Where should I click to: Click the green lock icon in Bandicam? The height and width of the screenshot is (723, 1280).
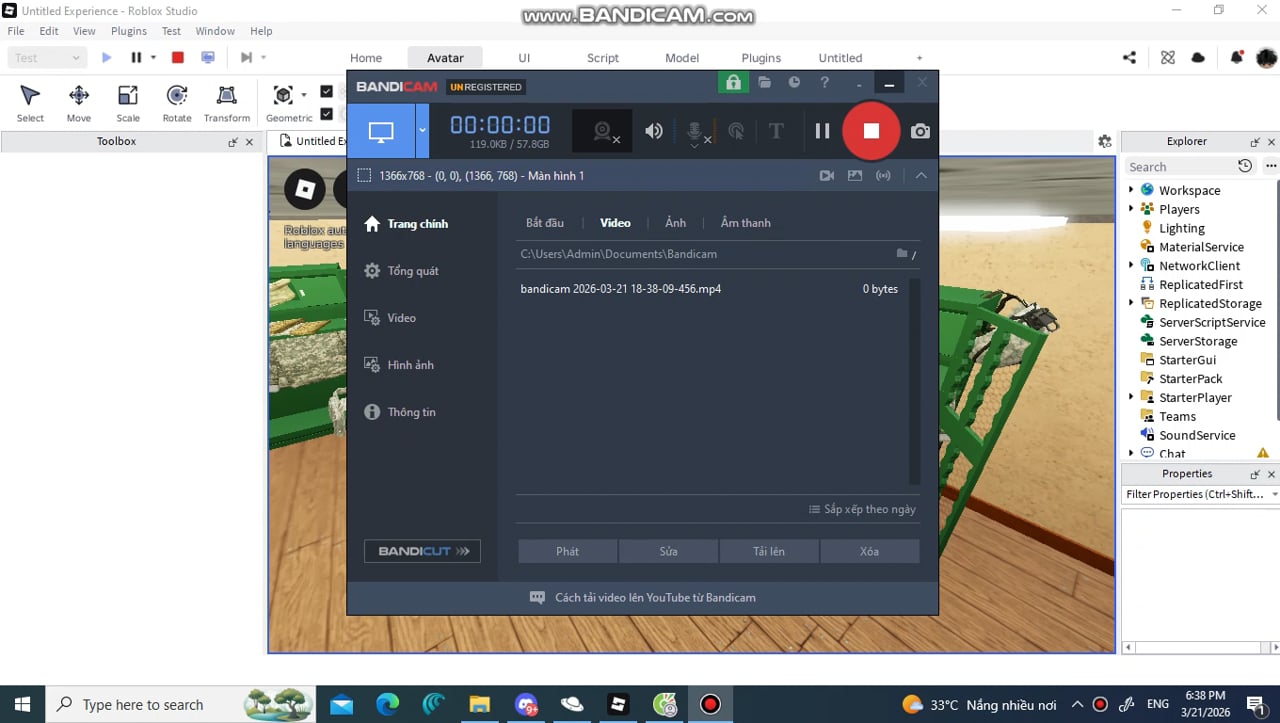point(733,82)
